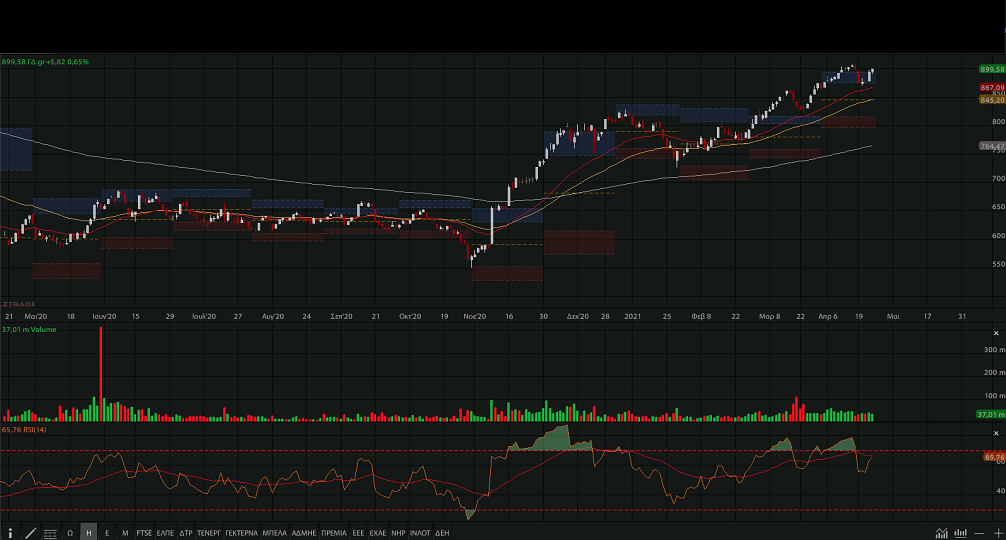This screenshot has height=540, width=1006.
Task: Click the 899,58 ΓΔ.gr price label
Action: 45,62
